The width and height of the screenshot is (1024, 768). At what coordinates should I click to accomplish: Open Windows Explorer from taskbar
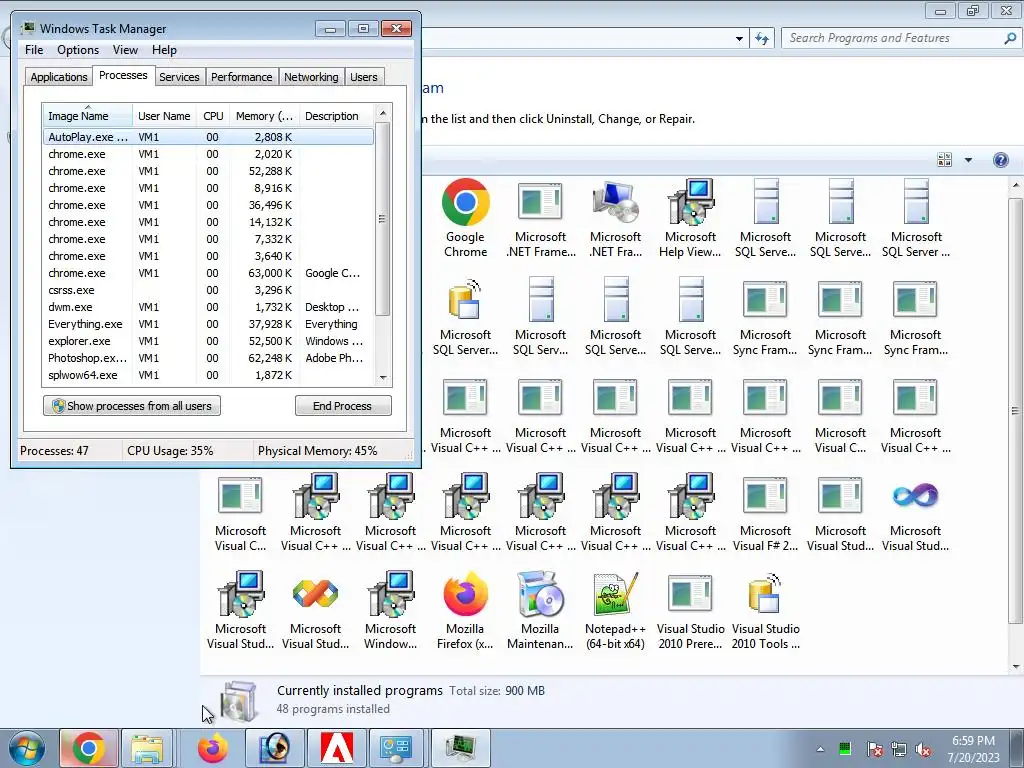[x=147, y=748]
